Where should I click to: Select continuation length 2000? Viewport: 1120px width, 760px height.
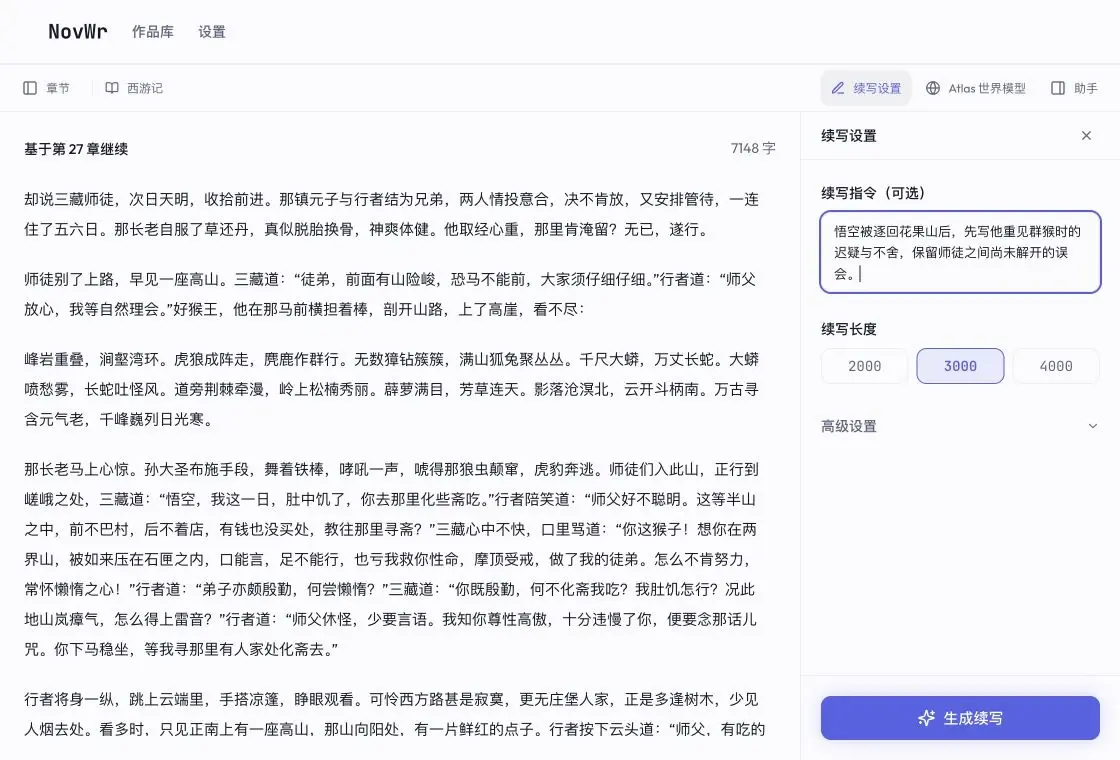pyautogui.click(x=864, y=366)
